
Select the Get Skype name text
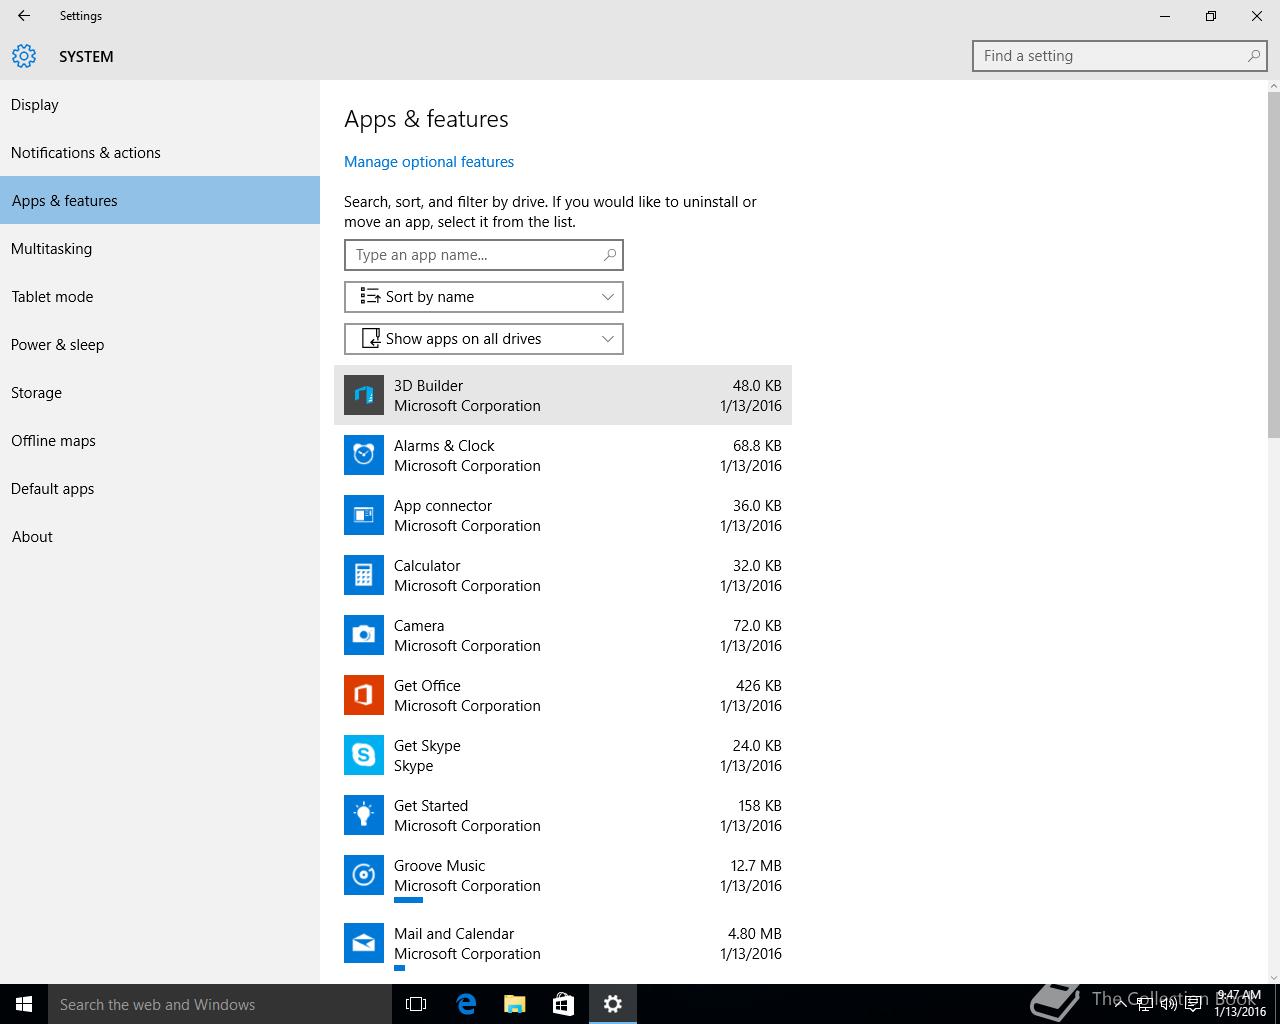[x=427, y=746]
